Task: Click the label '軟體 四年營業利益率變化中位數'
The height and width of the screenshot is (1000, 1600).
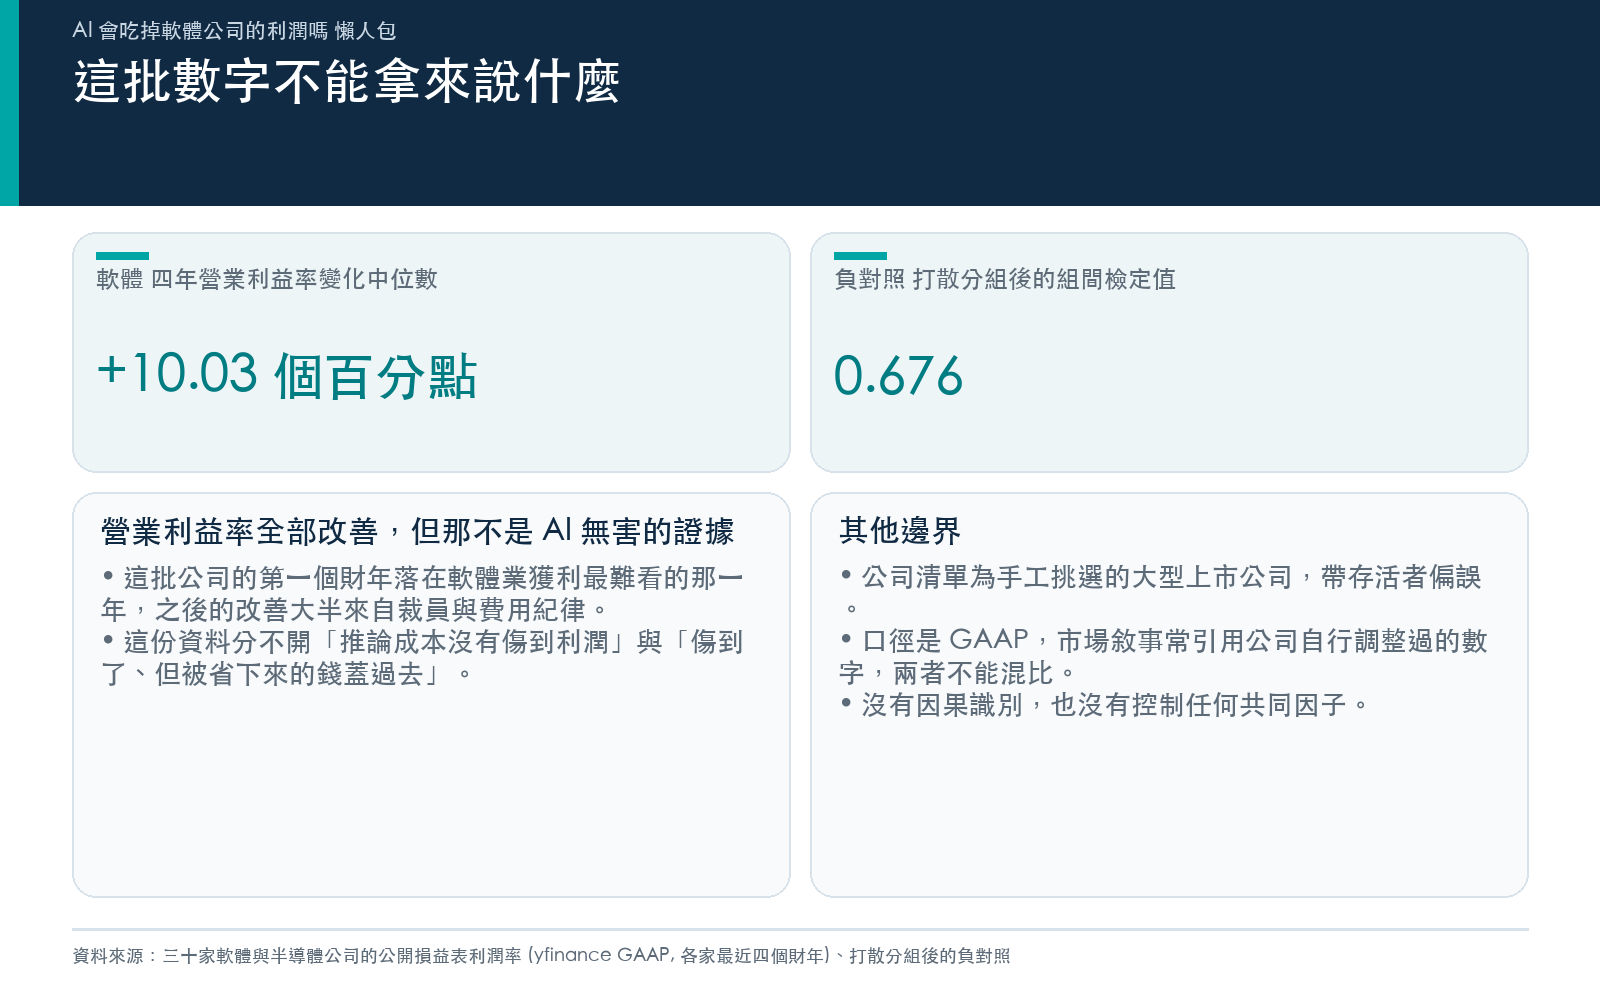Action: [267, 279]
